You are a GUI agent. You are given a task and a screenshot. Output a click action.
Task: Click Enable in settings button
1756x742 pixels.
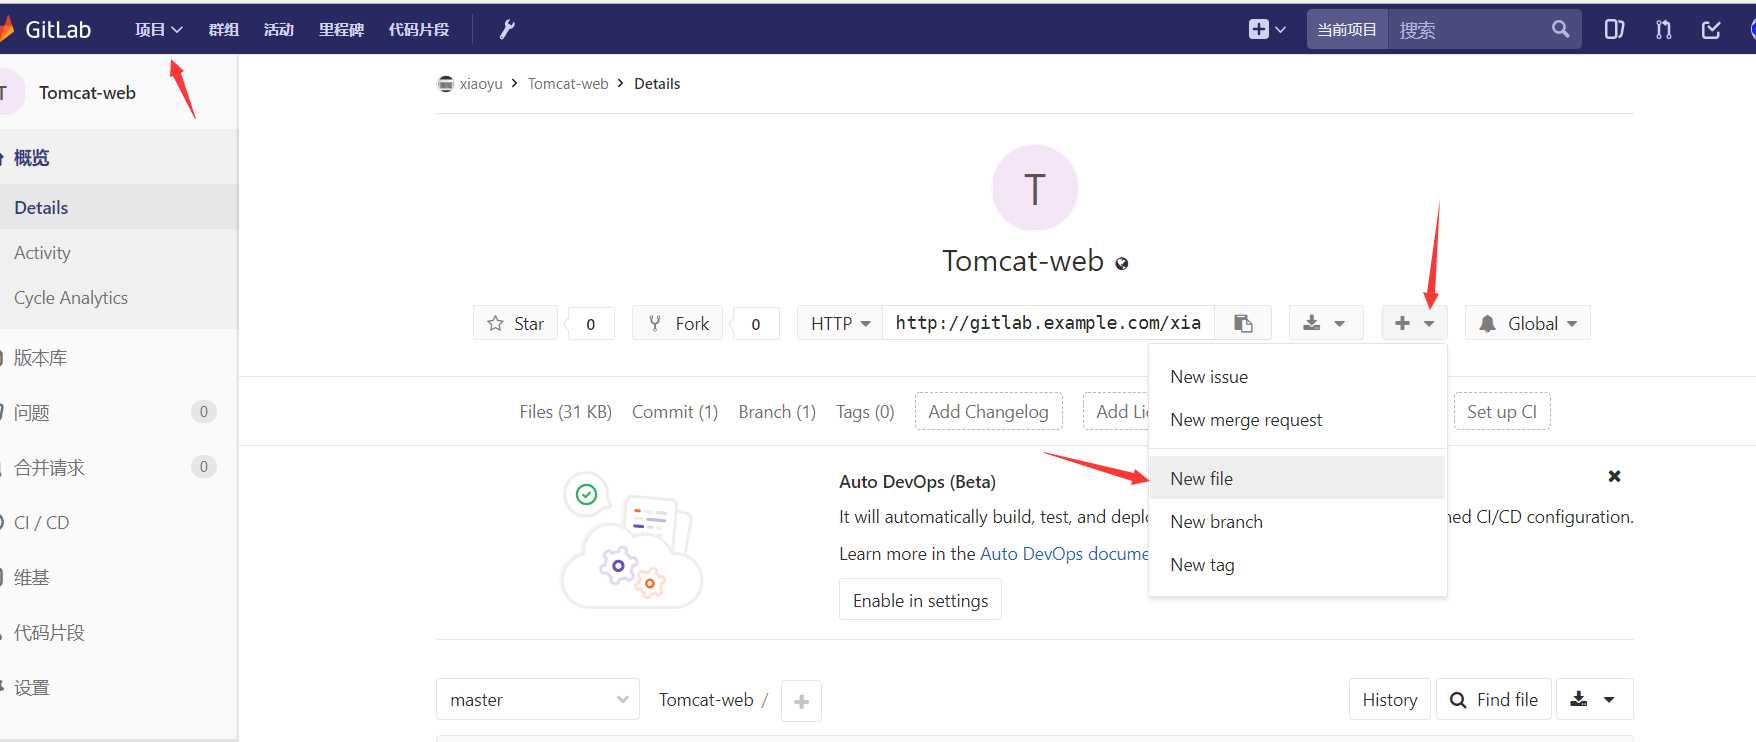tap(920, 600)
